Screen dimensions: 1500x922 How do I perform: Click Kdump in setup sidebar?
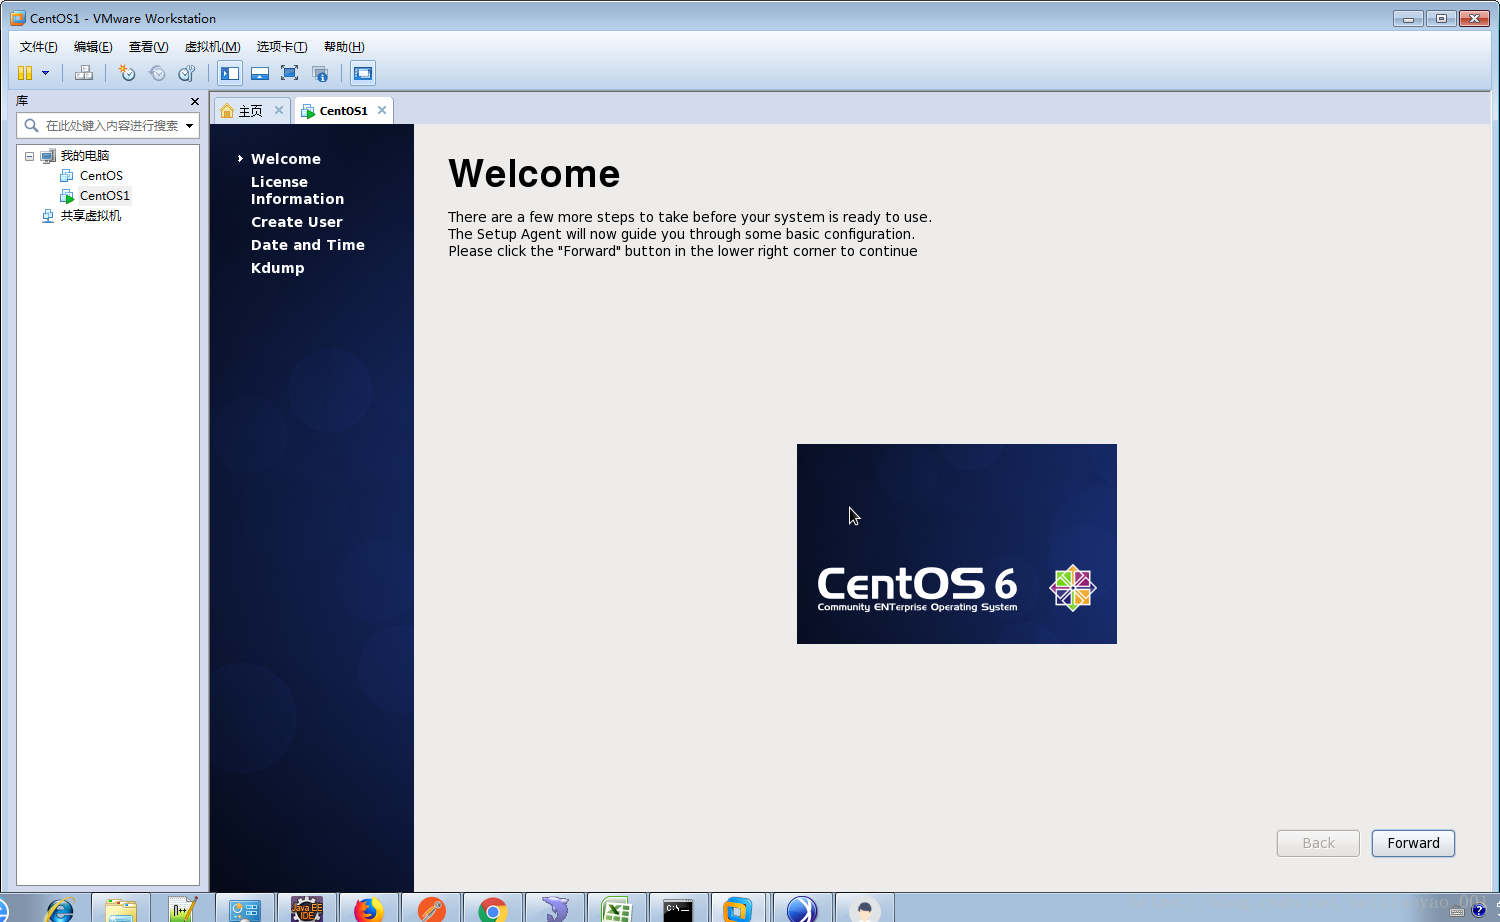coord(277,268)
